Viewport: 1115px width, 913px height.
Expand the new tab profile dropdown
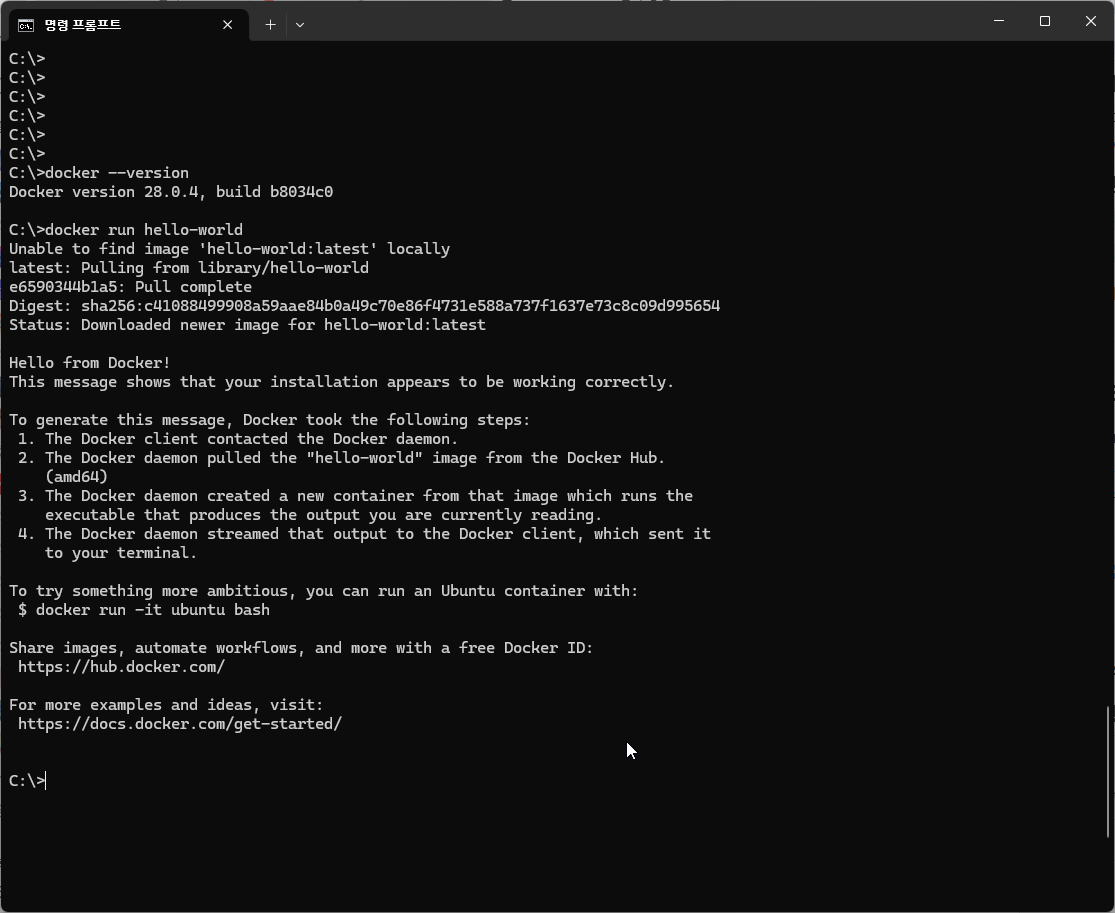click(299, 25)
